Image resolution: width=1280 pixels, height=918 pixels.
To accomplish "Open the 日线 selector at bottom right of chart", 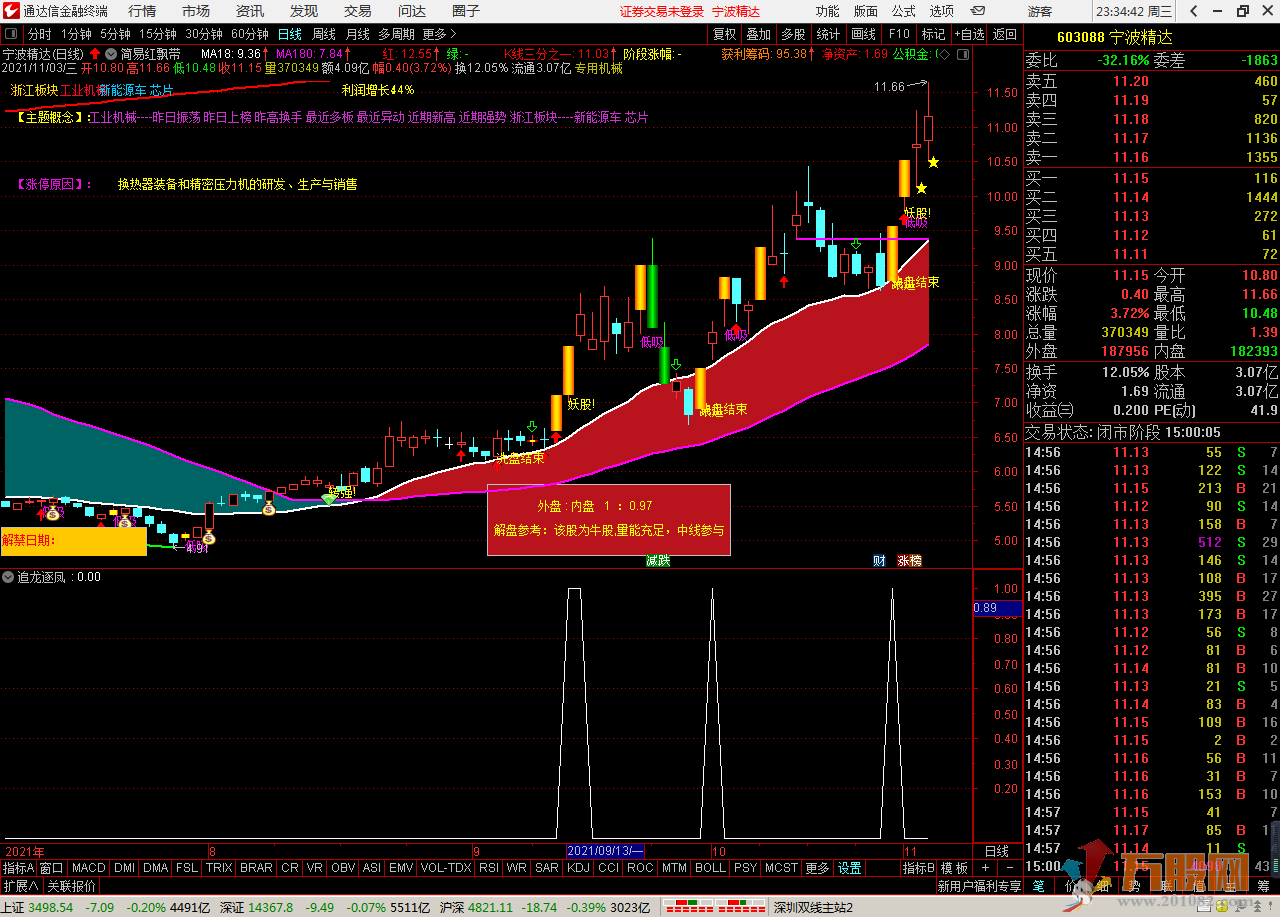I will tap(997, 851).
